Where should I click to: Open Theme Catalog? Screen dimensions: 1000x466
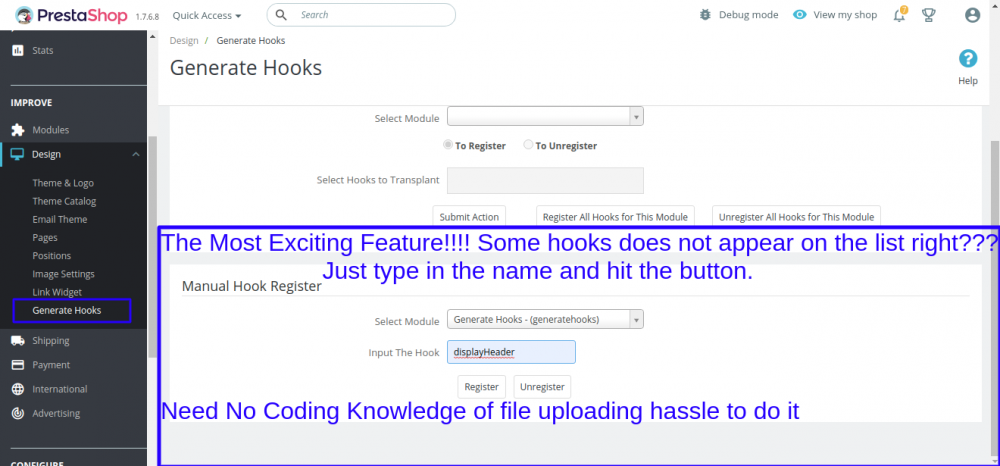point(64,201)
